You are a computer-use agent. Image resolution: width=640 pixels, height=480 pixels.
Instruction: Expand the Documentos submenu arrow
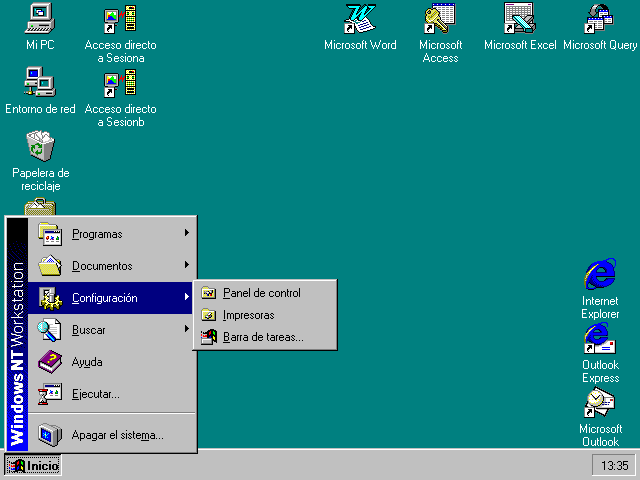[x=187, y=264]
